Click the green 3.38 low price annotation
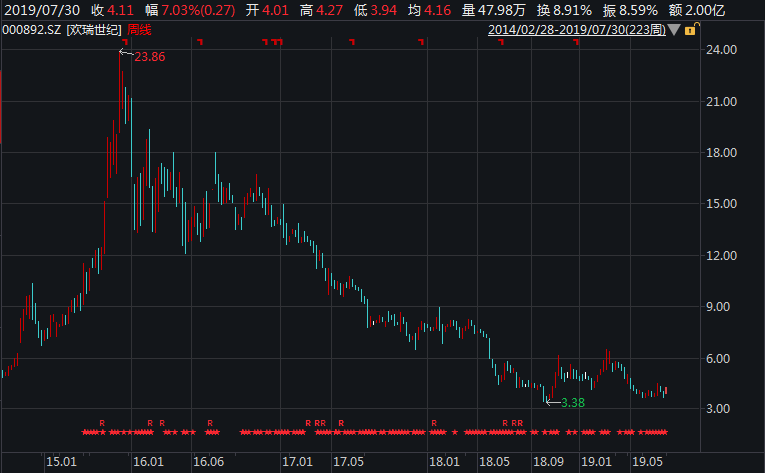The height and width of the screenshot is (473, 765). click(x=572, y=403)
